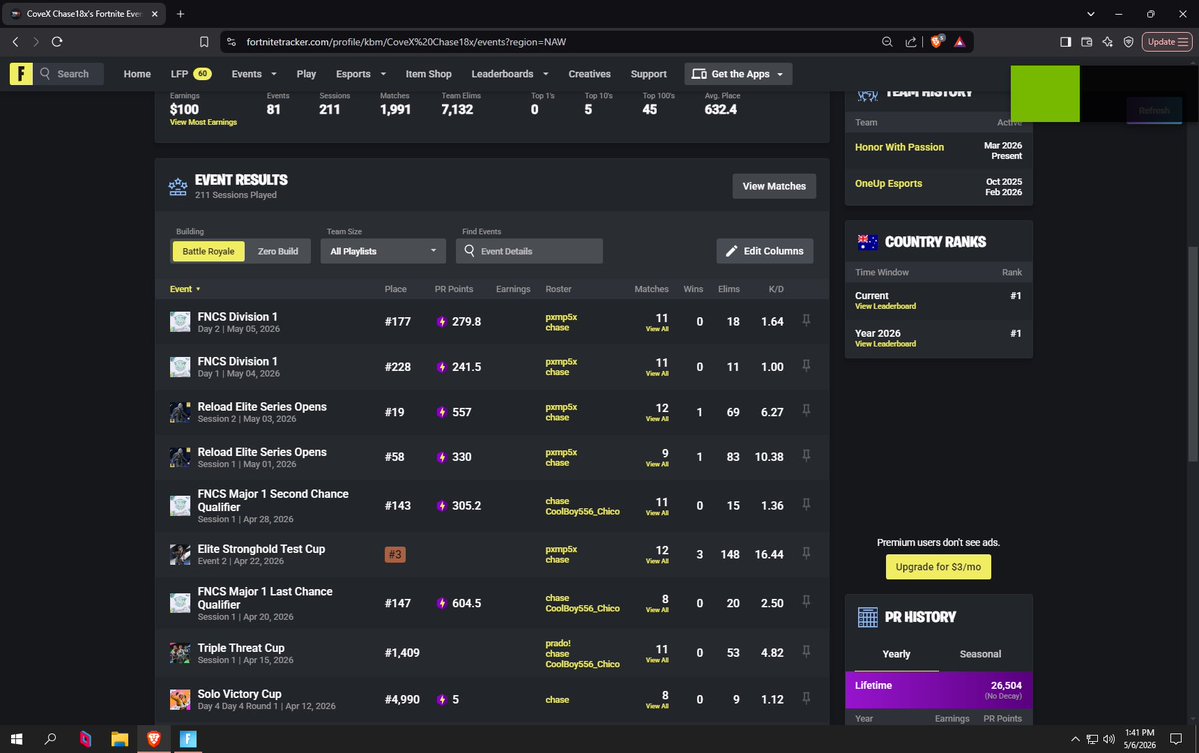The height and width of the screenshot is (753, 1199).
Task: Pin the FNCS Major 1 Last Chance Qualifier row
Action: tap(806, 602)
